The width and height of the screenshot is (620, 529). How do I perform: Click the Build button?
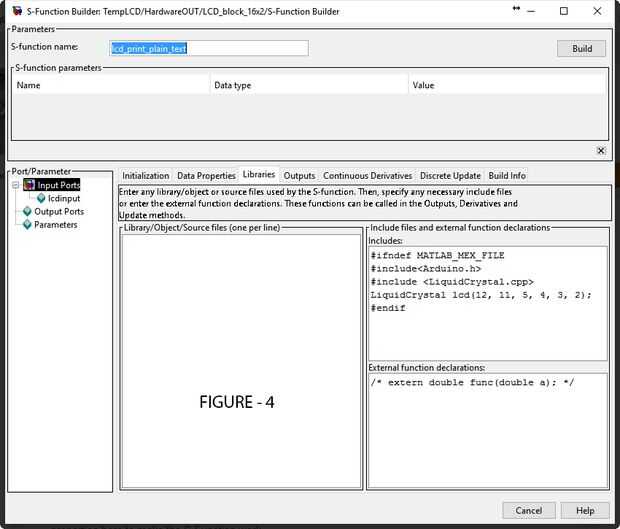581,49
